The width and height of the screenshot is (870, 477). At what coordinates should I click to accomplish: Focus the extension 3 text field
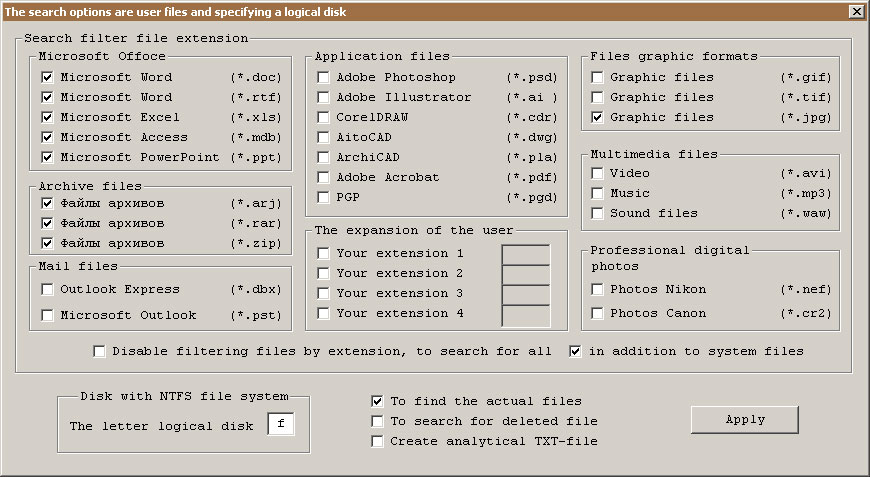[x=526, y=295]
